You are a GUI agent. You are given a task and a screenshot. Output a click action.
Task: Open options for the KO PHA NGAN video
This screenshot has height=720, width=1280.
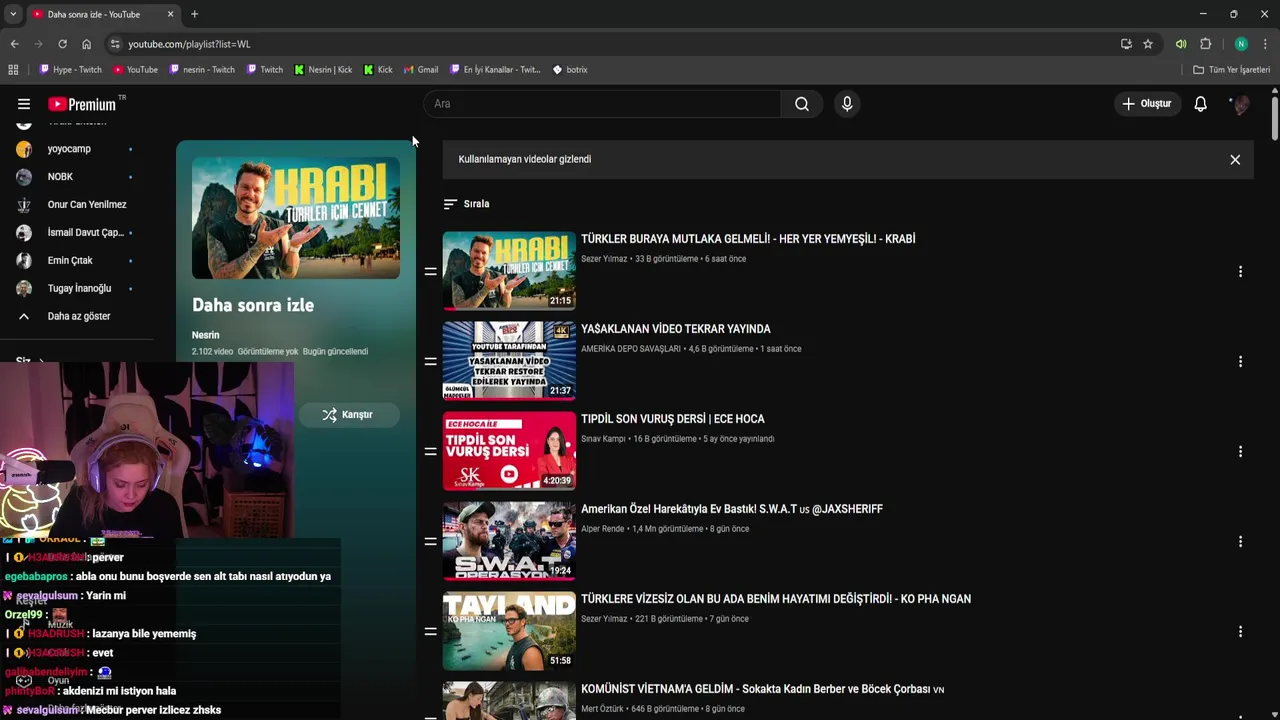coord(1240,631)
